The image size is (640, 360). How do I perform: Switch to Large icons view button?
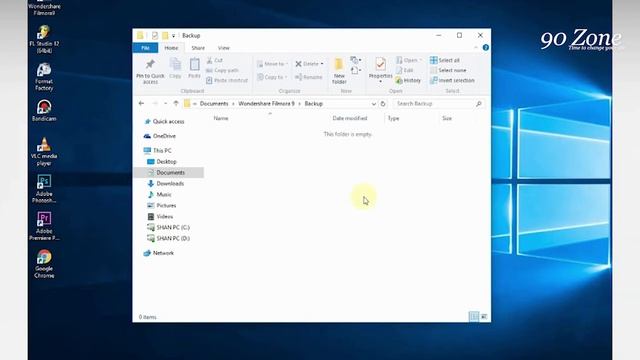pyautogui.click(x=484, y=316)
